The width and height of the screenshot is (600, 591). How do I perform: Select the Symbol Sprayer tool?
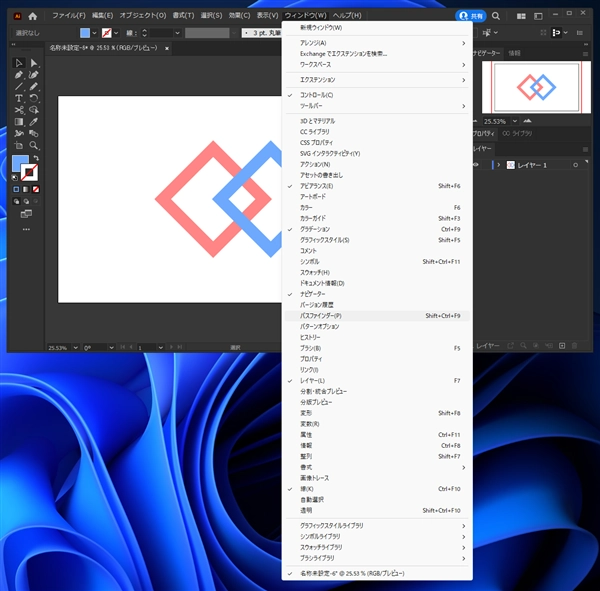18,134
